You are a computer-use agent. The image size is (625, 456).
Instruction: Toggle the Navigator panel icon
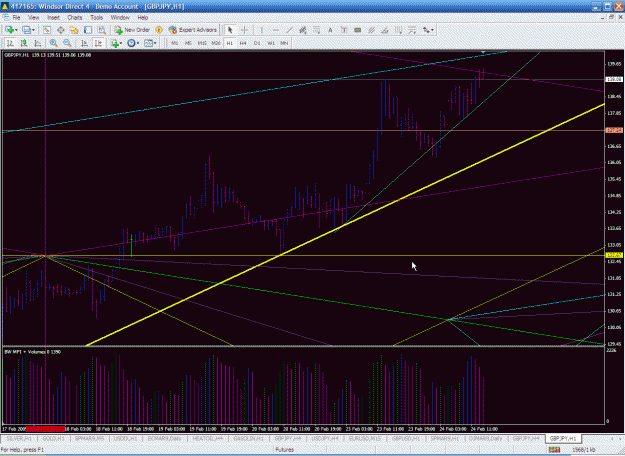tap(74, 30)
